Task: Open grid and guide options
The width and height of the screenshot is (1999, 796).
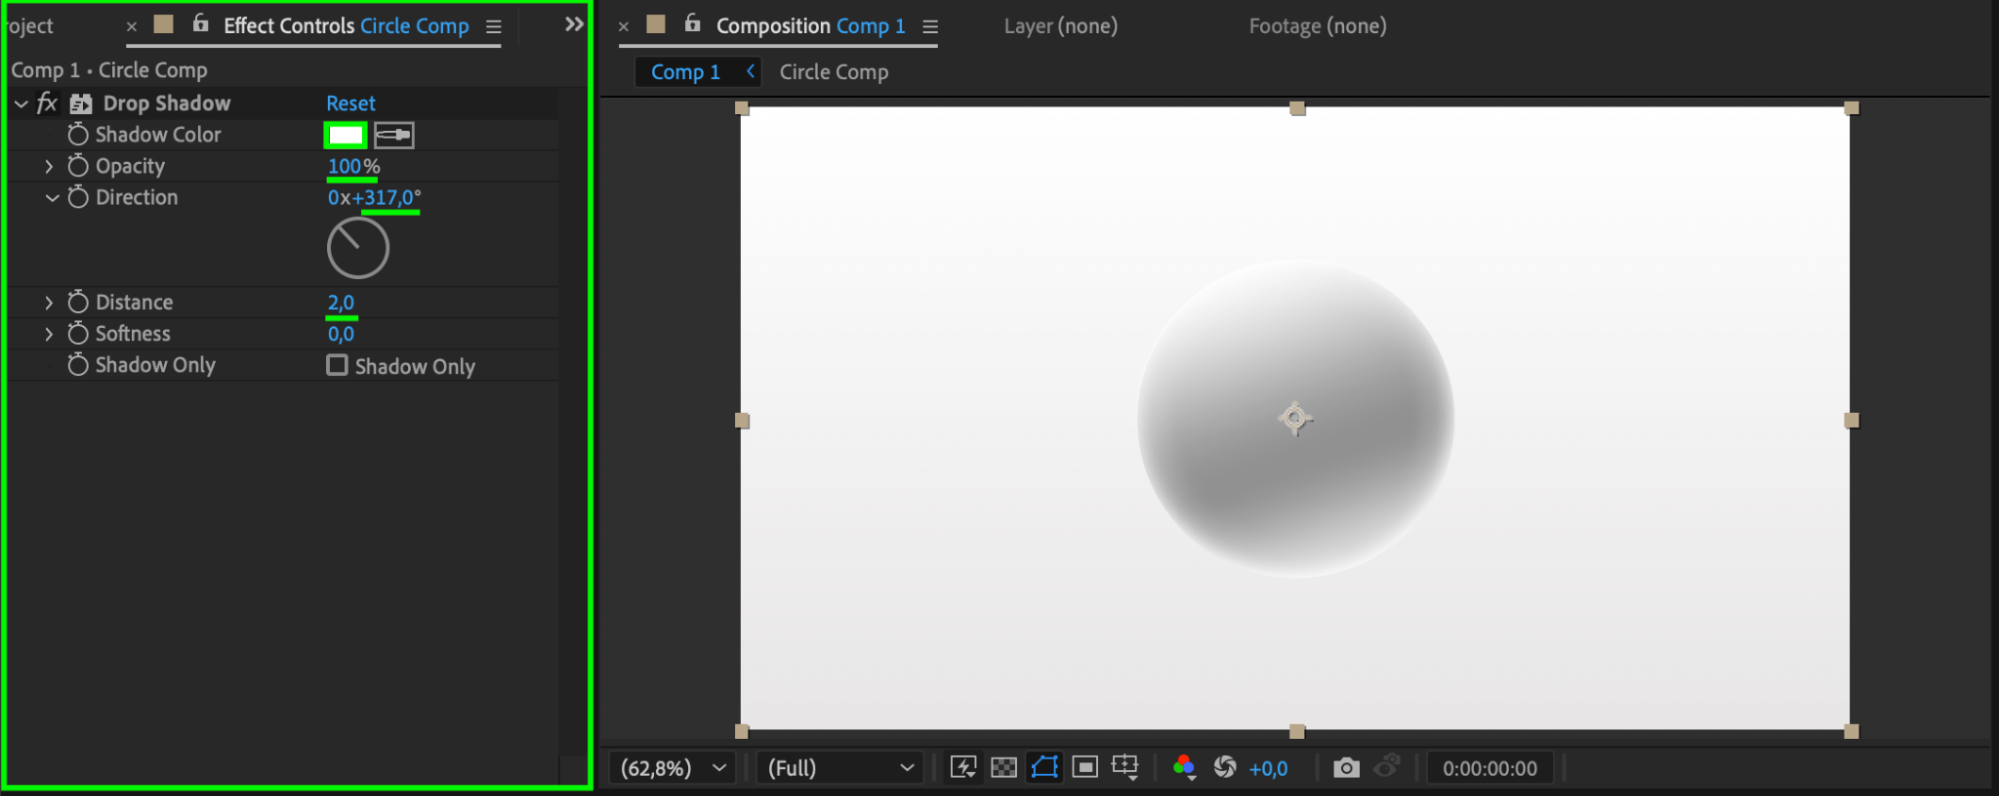Action: point(1125,767)
